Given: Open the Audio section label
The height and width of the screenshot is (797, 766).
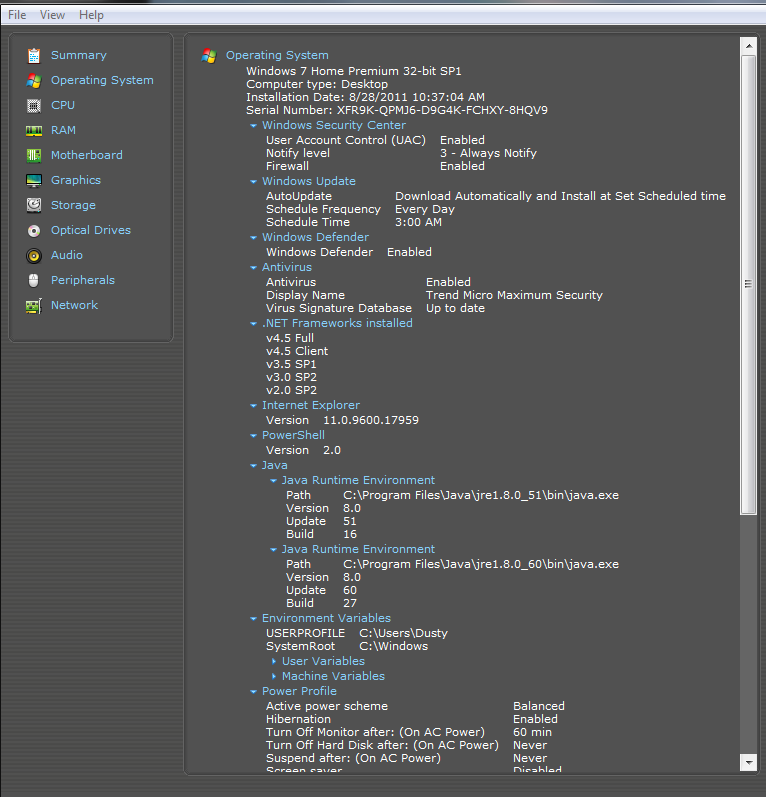Looking at the screenshot, I should (x=67, y=255).
